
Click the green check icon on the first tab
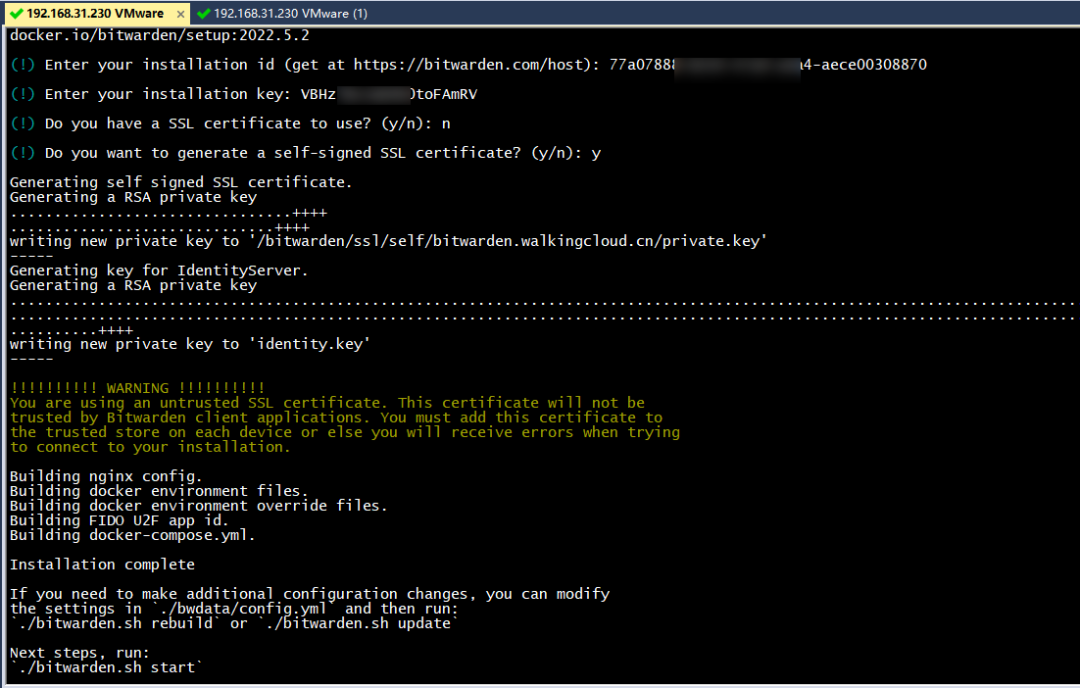tap(17, 13)
